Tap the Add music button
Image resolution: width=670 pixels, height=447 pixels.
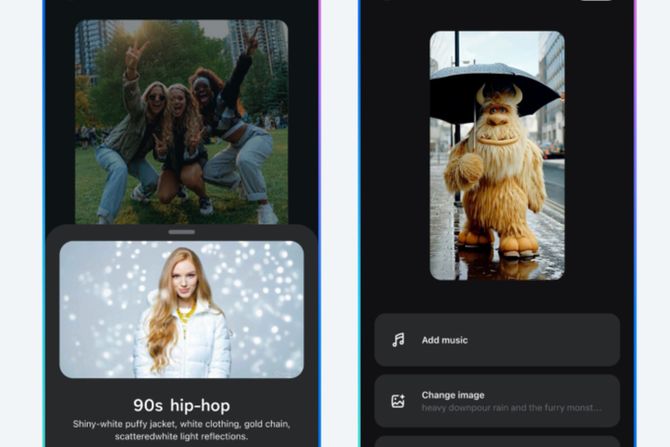(x=497, y=340)
